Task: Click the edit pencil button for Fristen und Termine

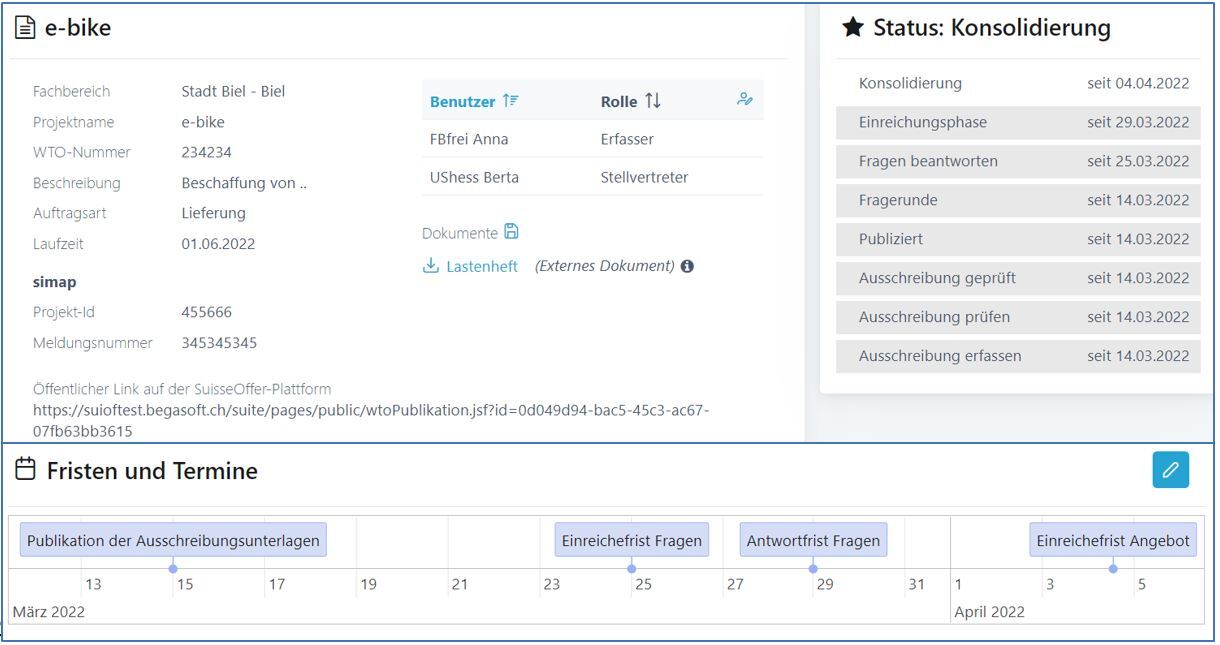Action: pyautogui.click(x=1170, y=470)
